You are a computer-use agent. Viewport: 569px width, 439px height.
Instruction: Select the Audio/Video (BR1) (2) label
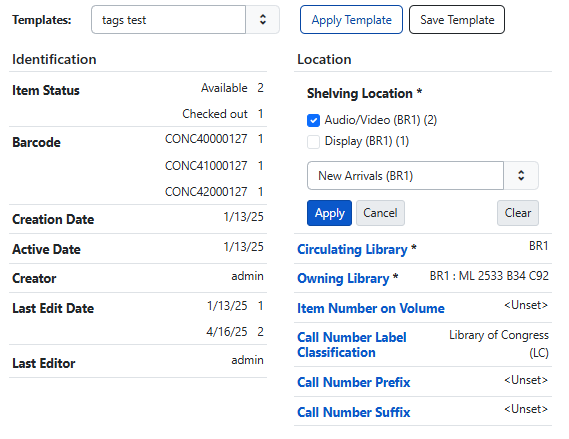click(x=381, y=120)
